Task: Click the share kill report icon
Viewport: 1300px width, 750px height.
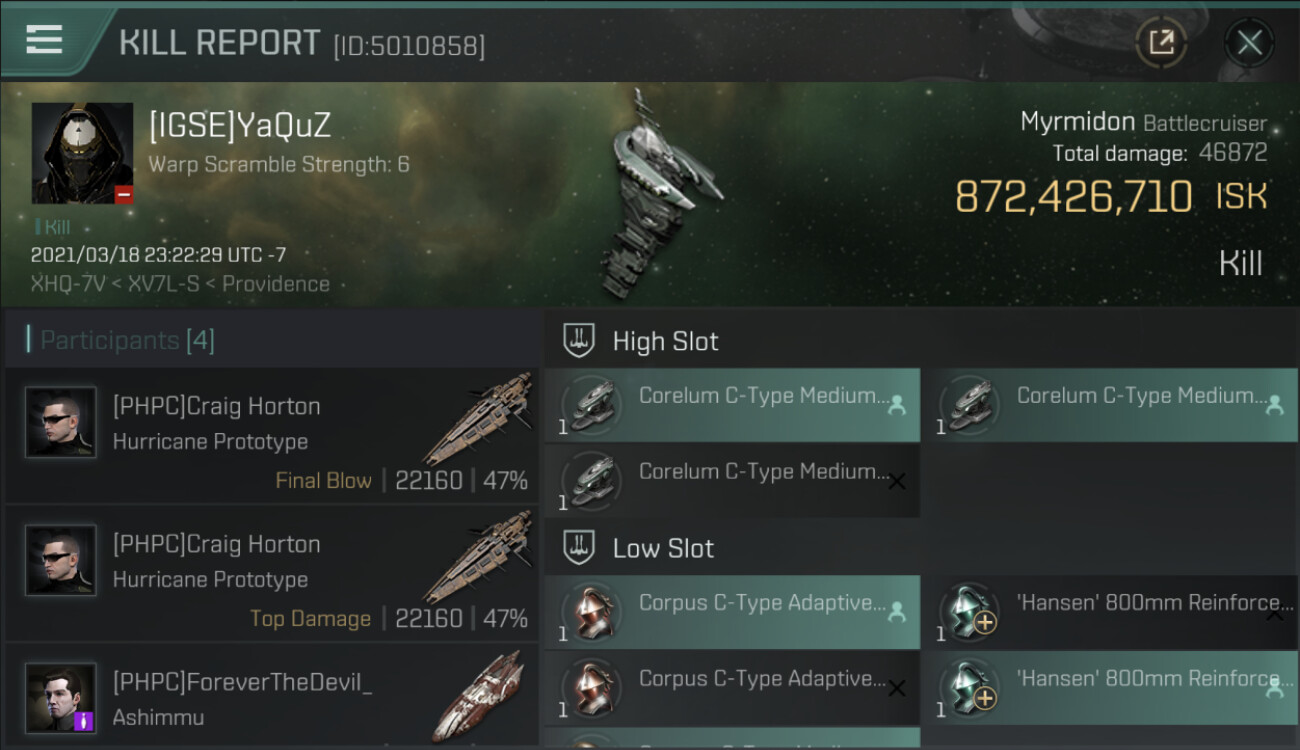Action: coord(1161,43)
